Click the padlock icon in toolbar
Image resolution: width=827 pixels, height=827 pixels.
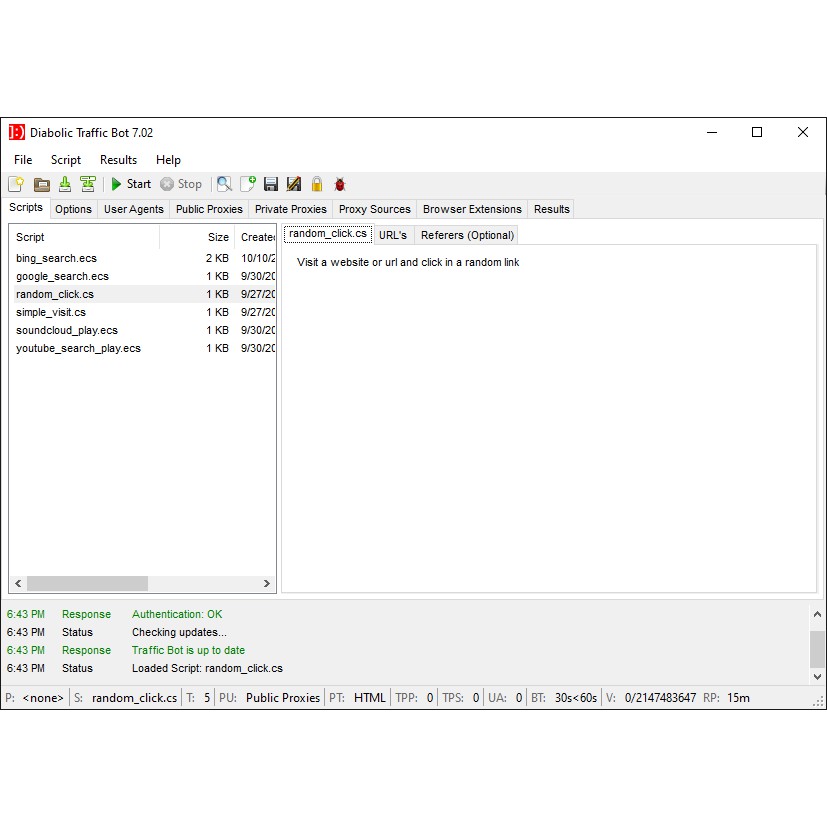pos(317,184)
